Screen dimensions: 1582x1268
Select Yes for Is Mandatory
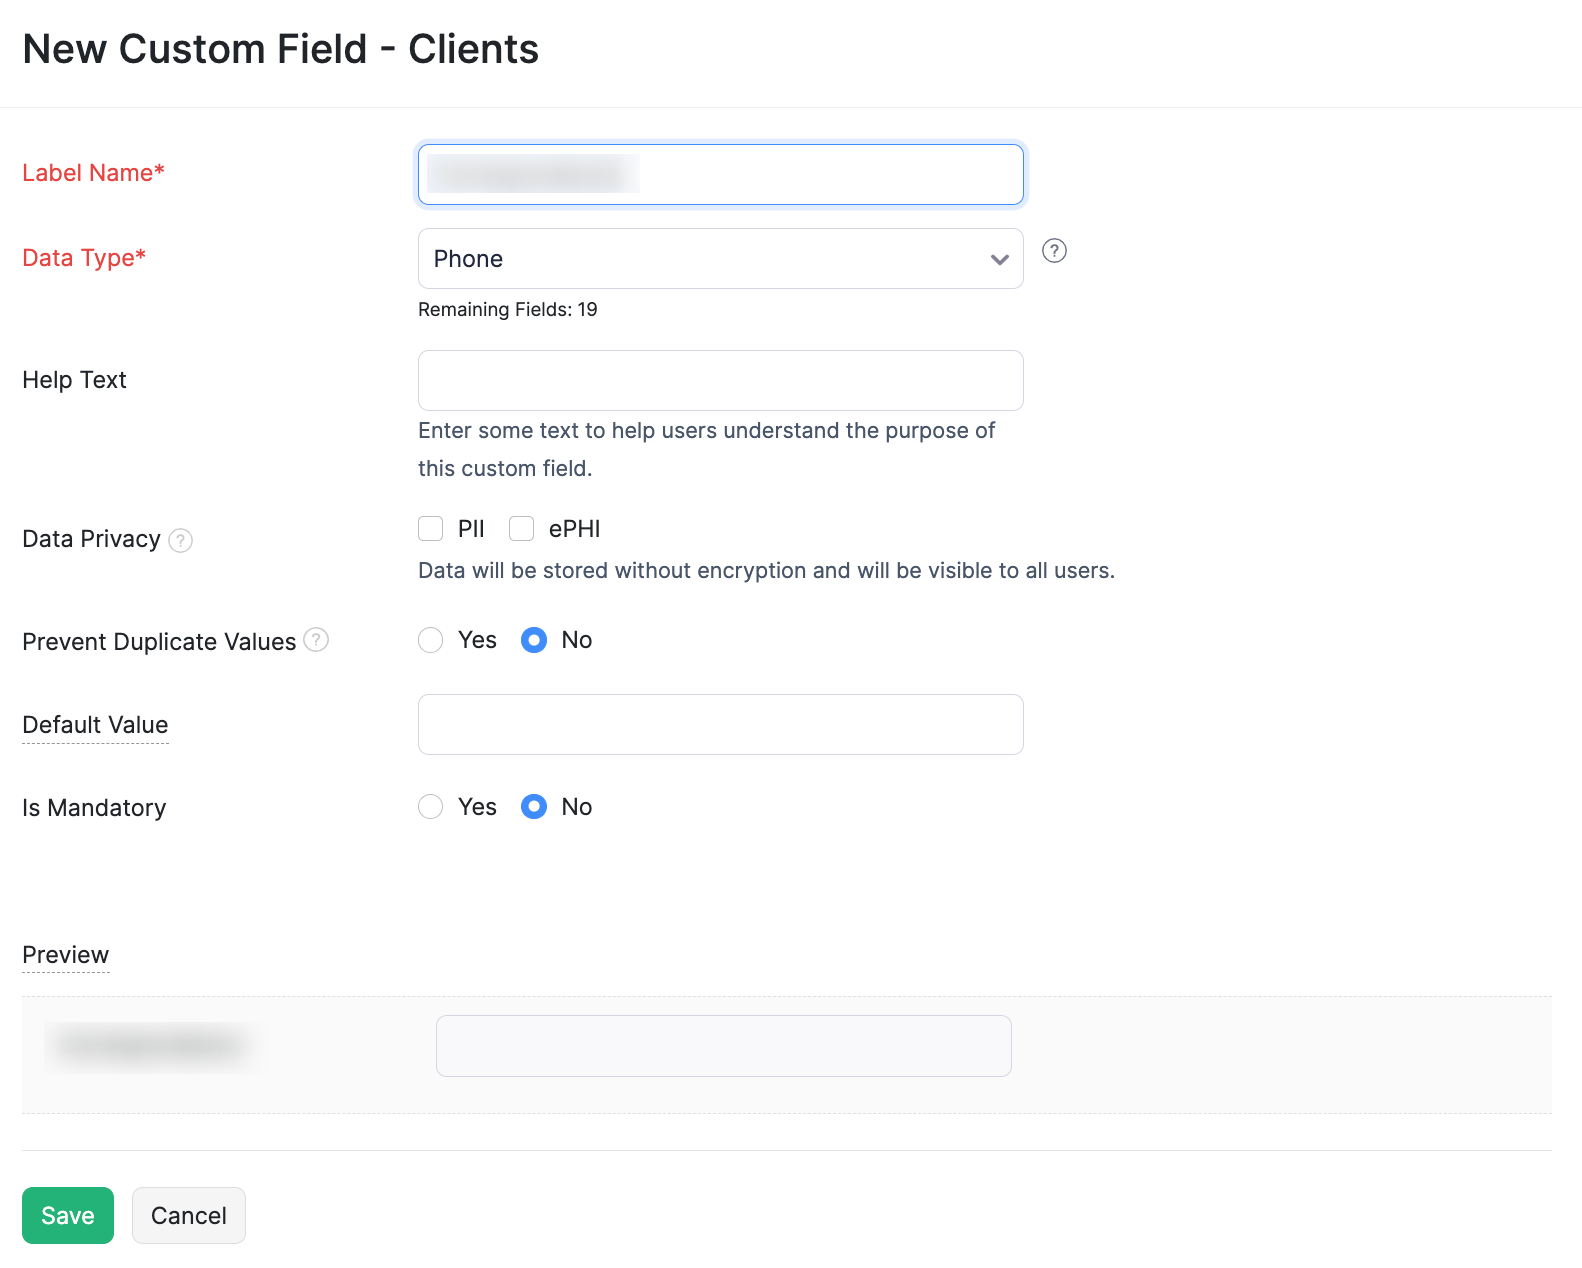[431, 807]
